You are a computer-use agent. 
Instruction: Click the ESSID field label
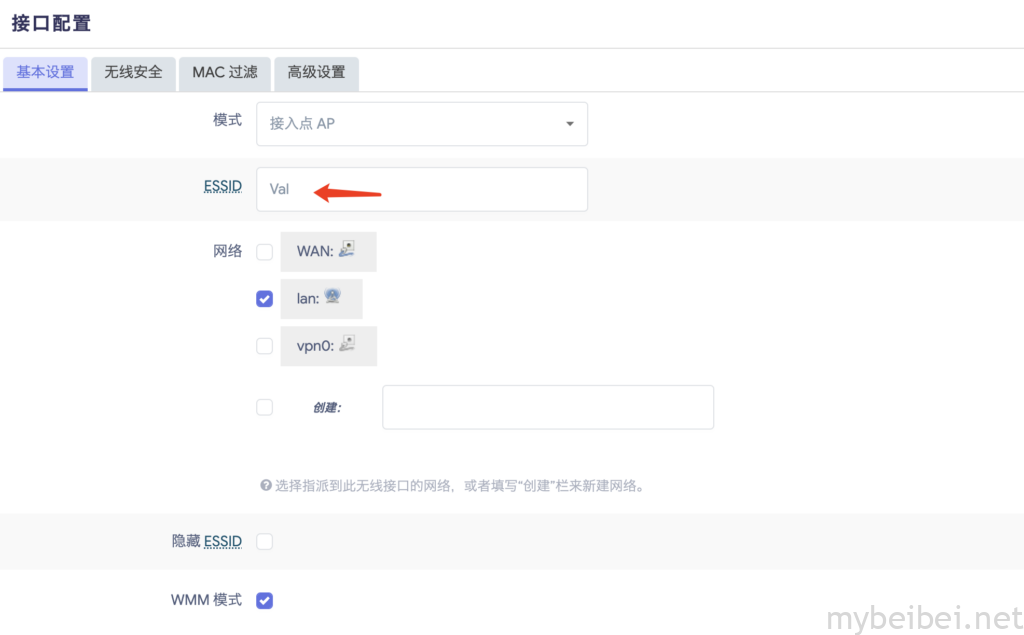[x=222, y=187]
